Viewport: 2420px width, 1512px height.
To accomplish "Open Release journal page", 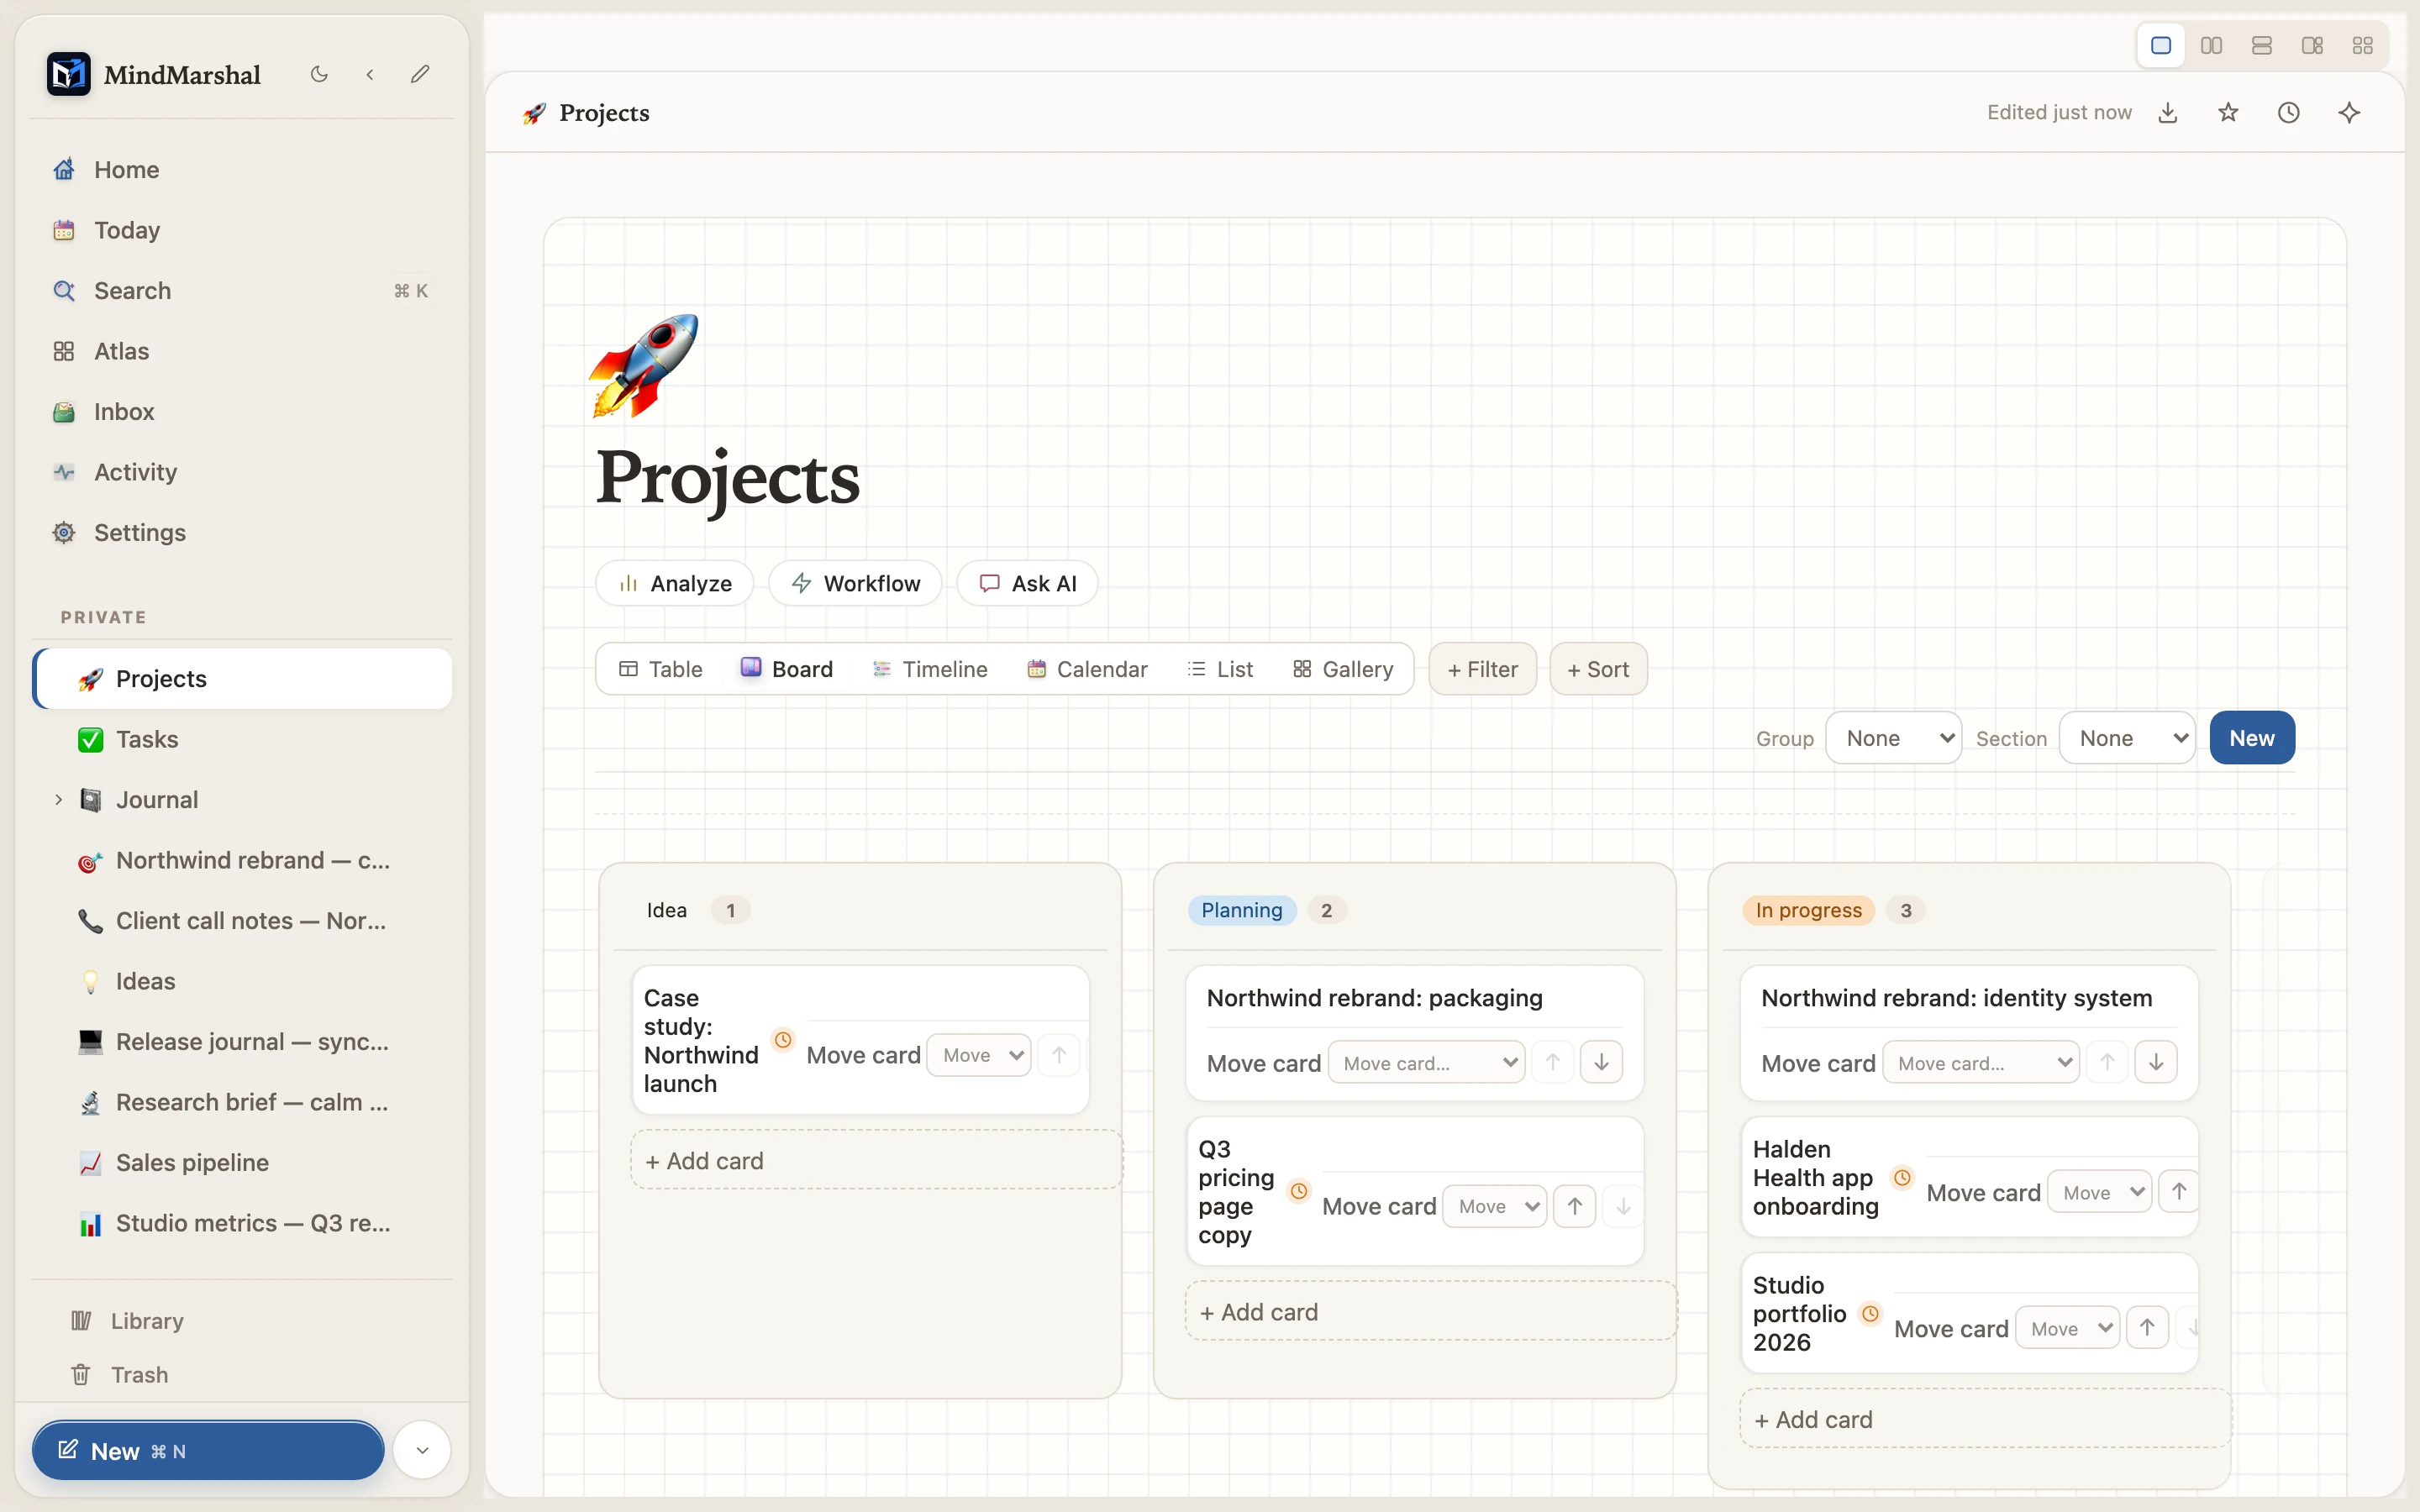I will click(242, 1042).
